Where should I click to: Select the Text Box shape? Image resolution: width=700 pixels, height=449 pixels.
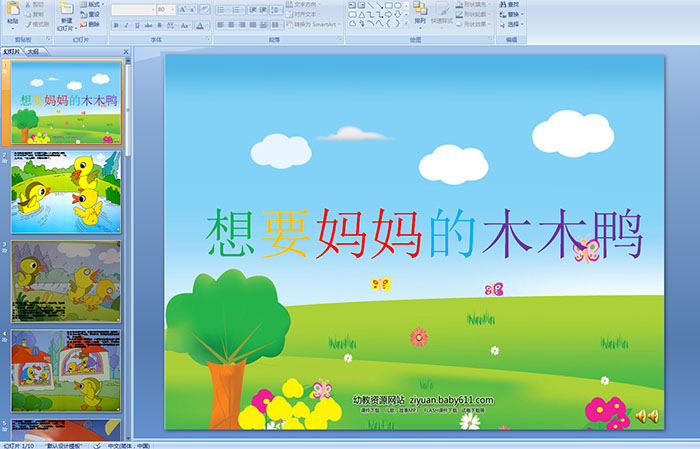tap(352, 5)
